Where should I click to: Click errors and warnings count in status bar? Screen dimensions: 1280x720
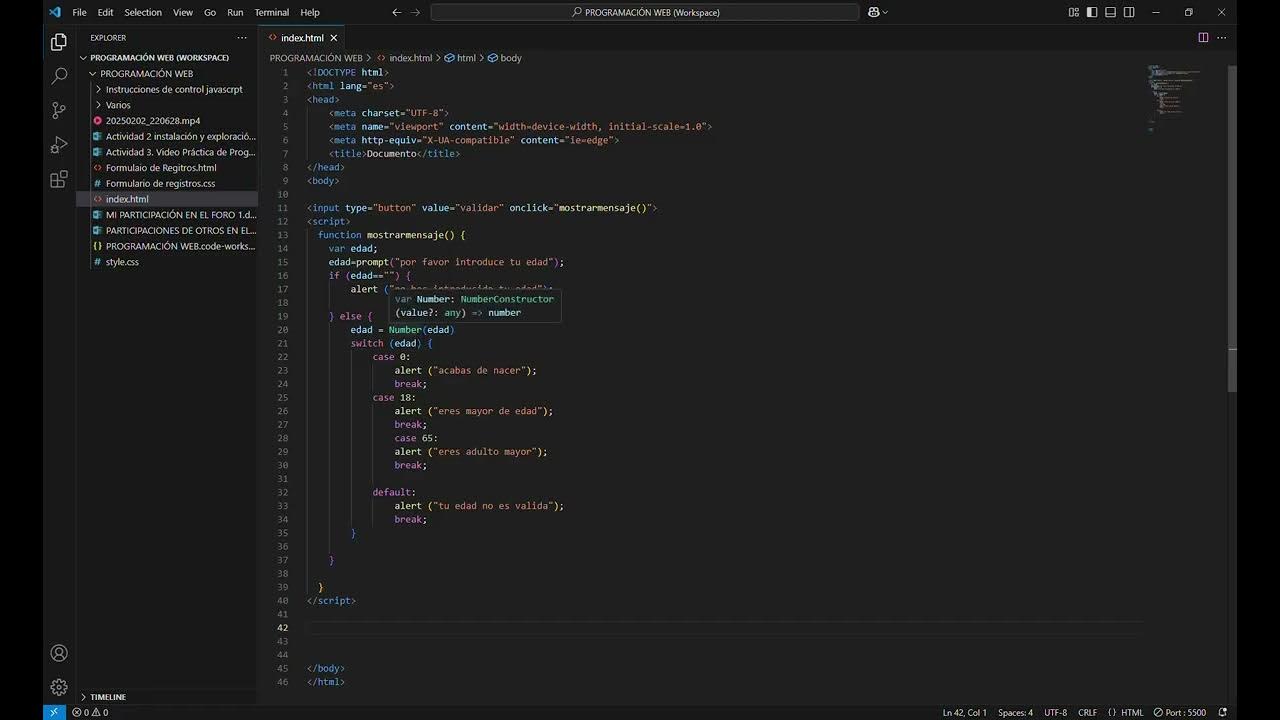90,712
